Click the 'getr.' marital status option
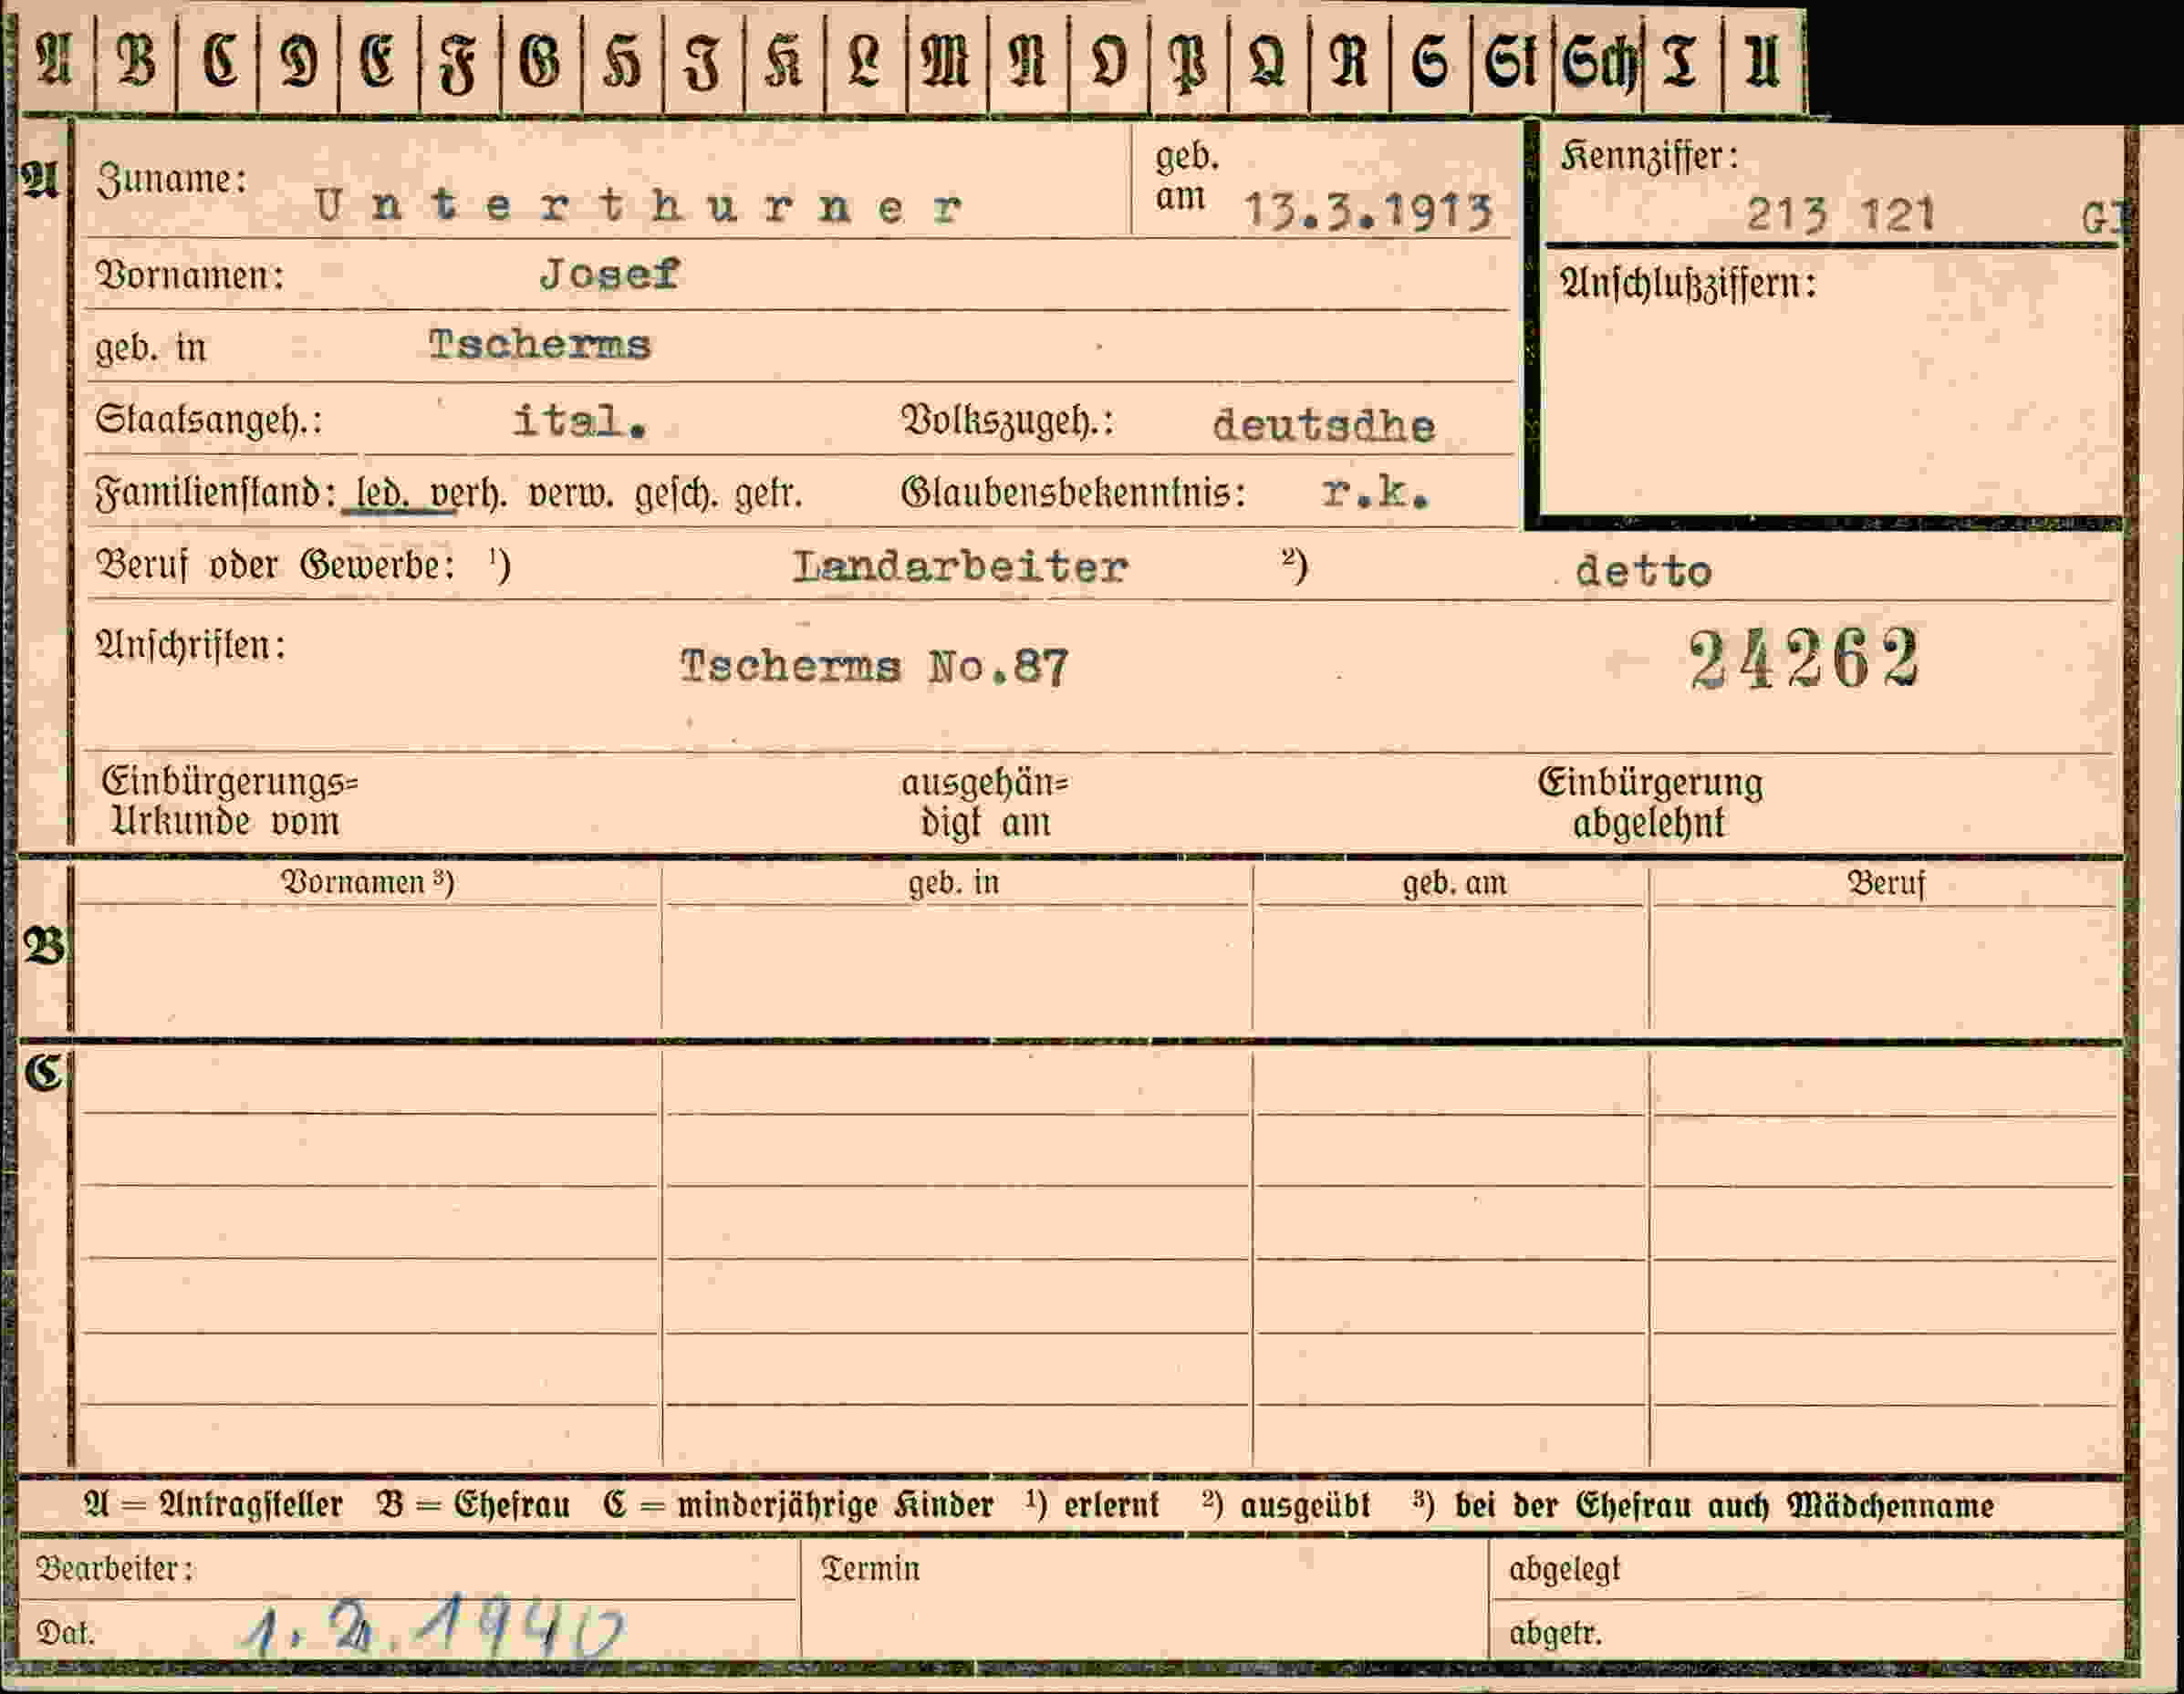2184x1694 pixels. (769, 494)
